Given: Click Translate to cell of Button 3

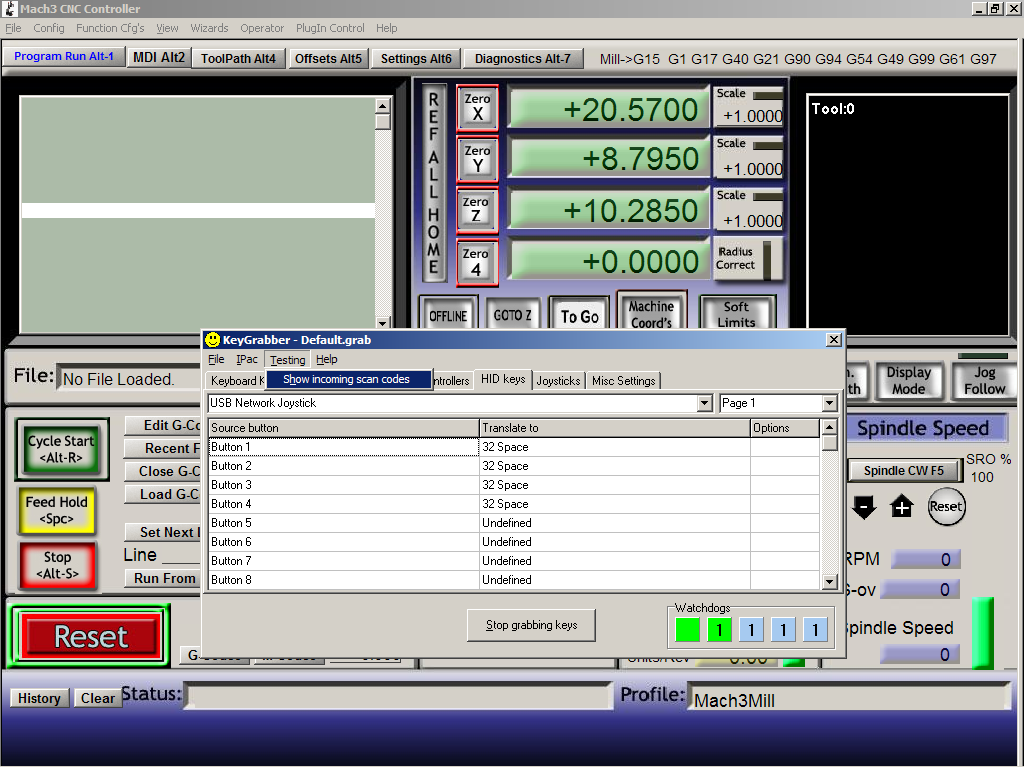Looking at the screenshot, I should point(615,485).
